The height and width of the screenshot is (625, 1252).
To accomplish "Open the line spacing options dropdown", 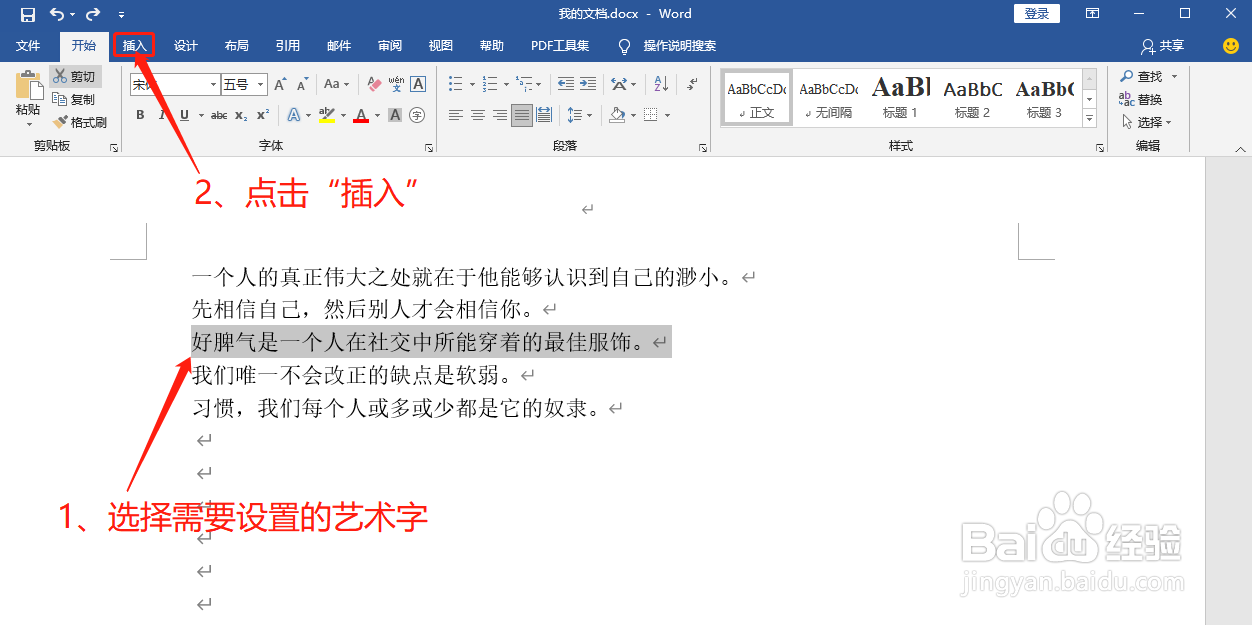I will point(589,115).
